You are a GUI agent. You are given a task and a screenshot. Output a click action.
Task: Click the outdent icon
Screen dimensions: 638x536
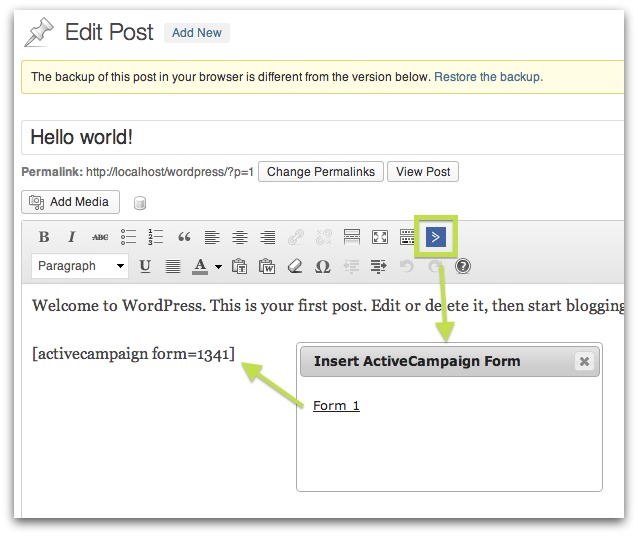pos(351,267)
